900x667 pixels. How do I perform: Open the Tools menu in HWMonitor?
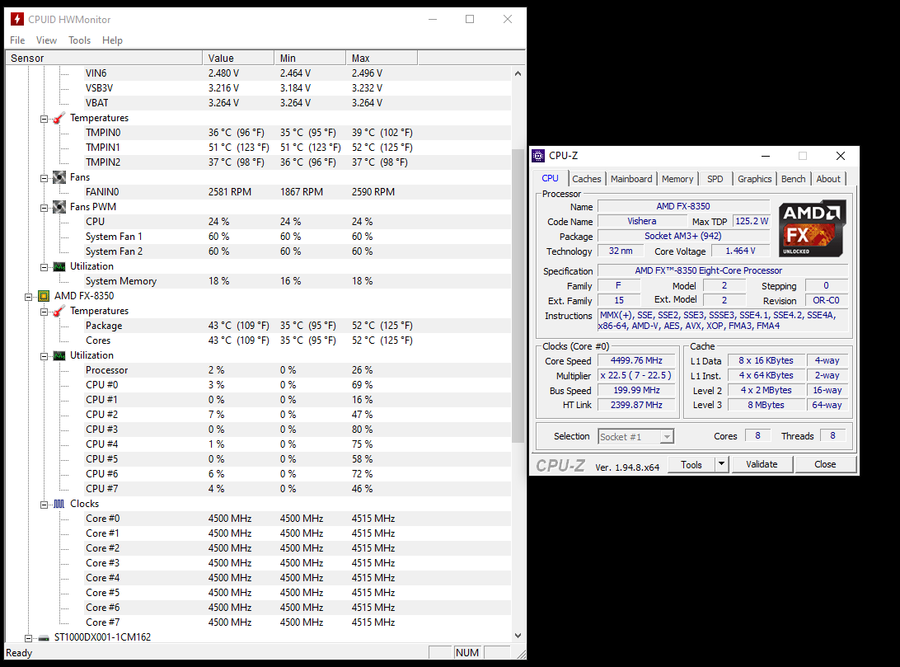point(79,40)
